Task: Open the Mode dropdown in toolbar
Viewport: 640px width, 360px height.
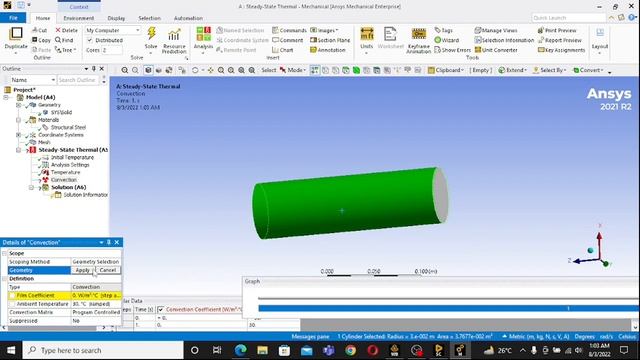Action: coord(293,70)
